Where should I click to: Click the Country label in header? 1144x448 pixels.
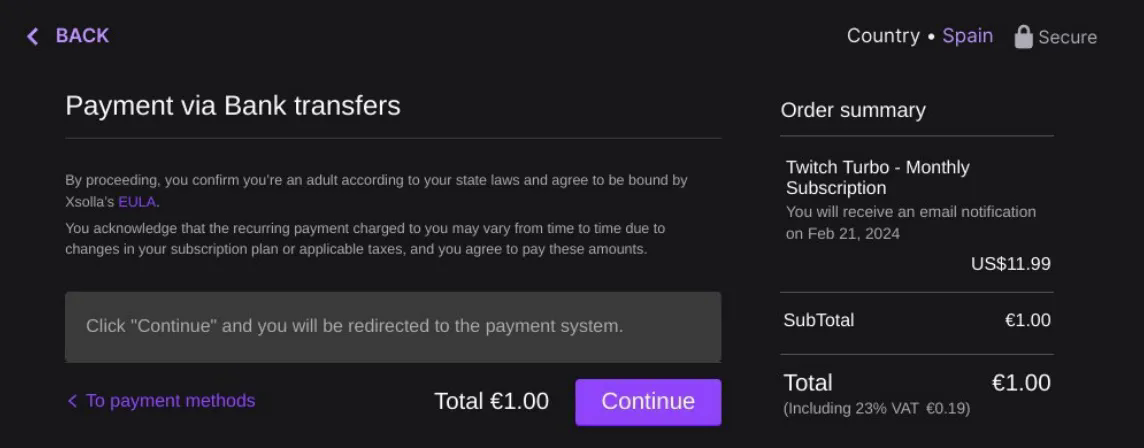tap(883, 36)
